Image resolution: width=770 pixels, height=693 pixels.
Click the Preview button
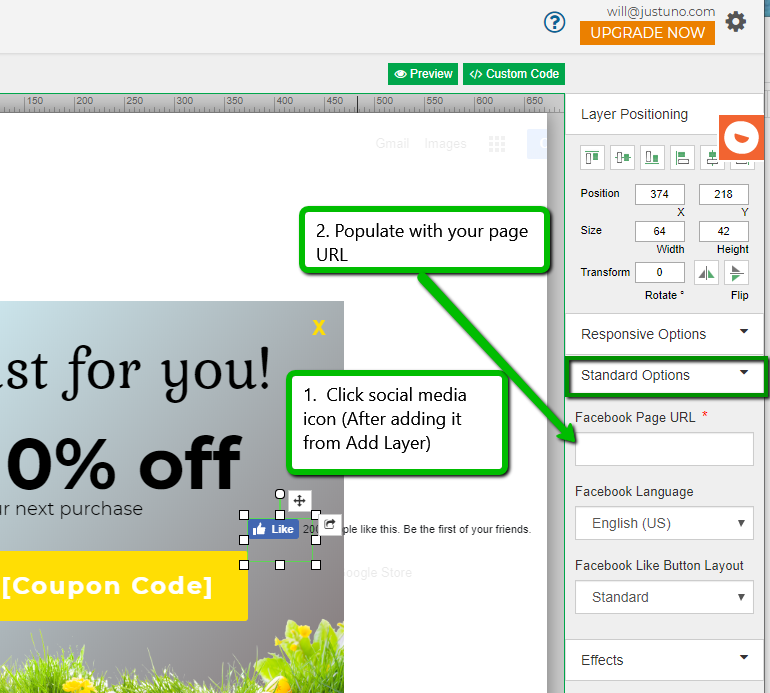coord(423,74)
